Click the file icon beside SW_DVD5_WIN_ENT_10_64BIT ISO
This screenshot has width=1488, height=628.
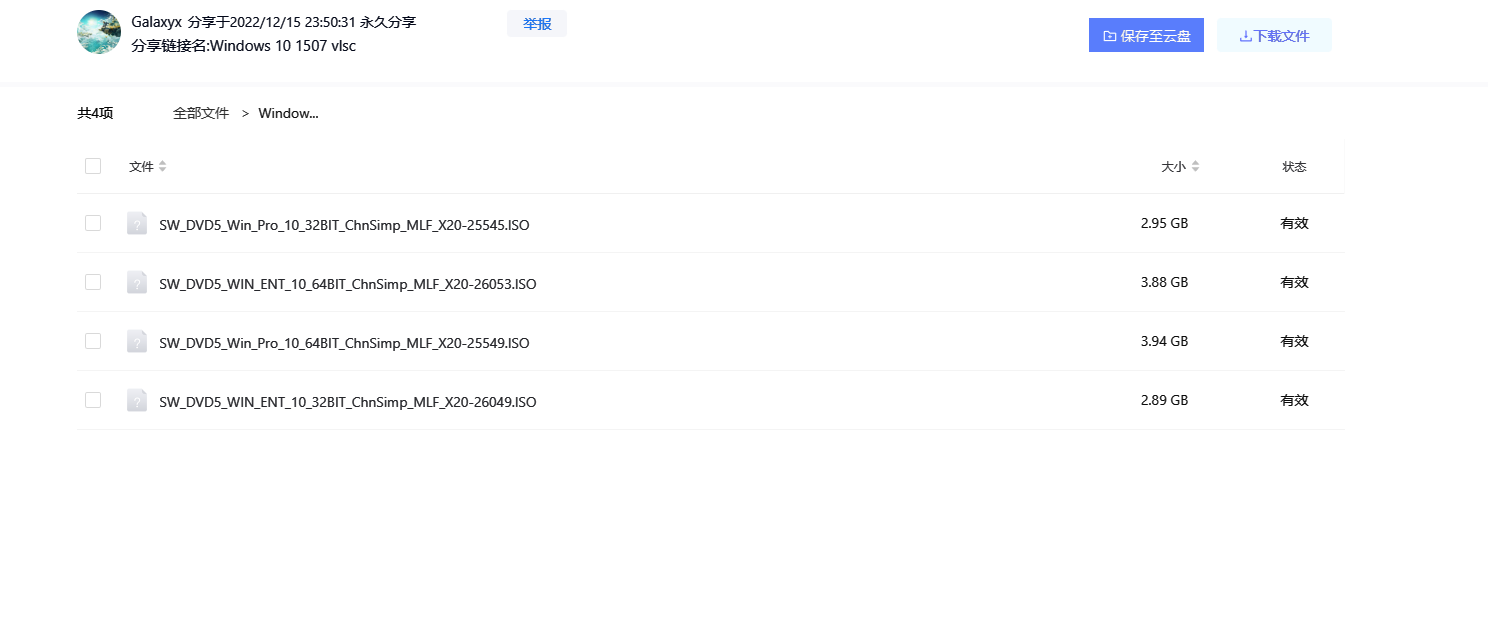[x=137, y=282]
